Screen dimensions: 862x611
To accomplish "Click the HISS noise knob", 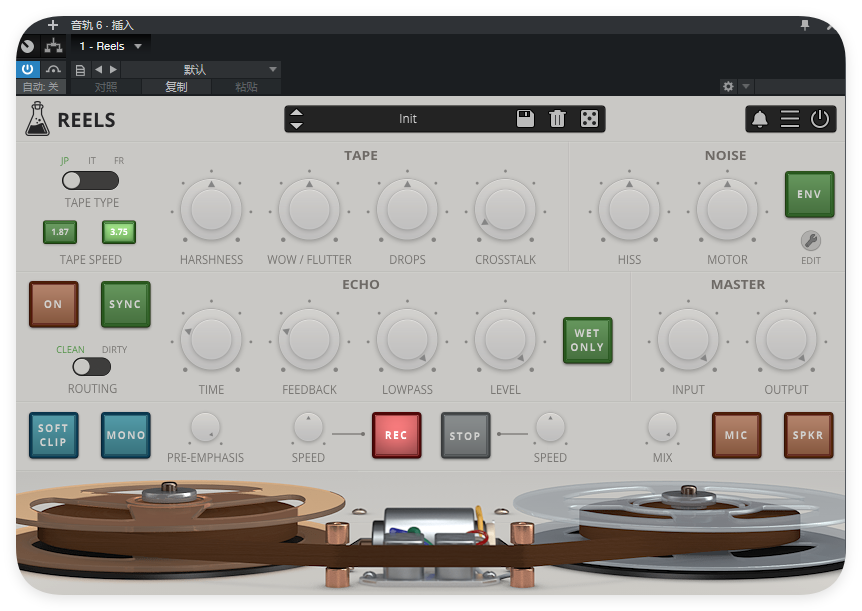I will (x=629, y=210).
